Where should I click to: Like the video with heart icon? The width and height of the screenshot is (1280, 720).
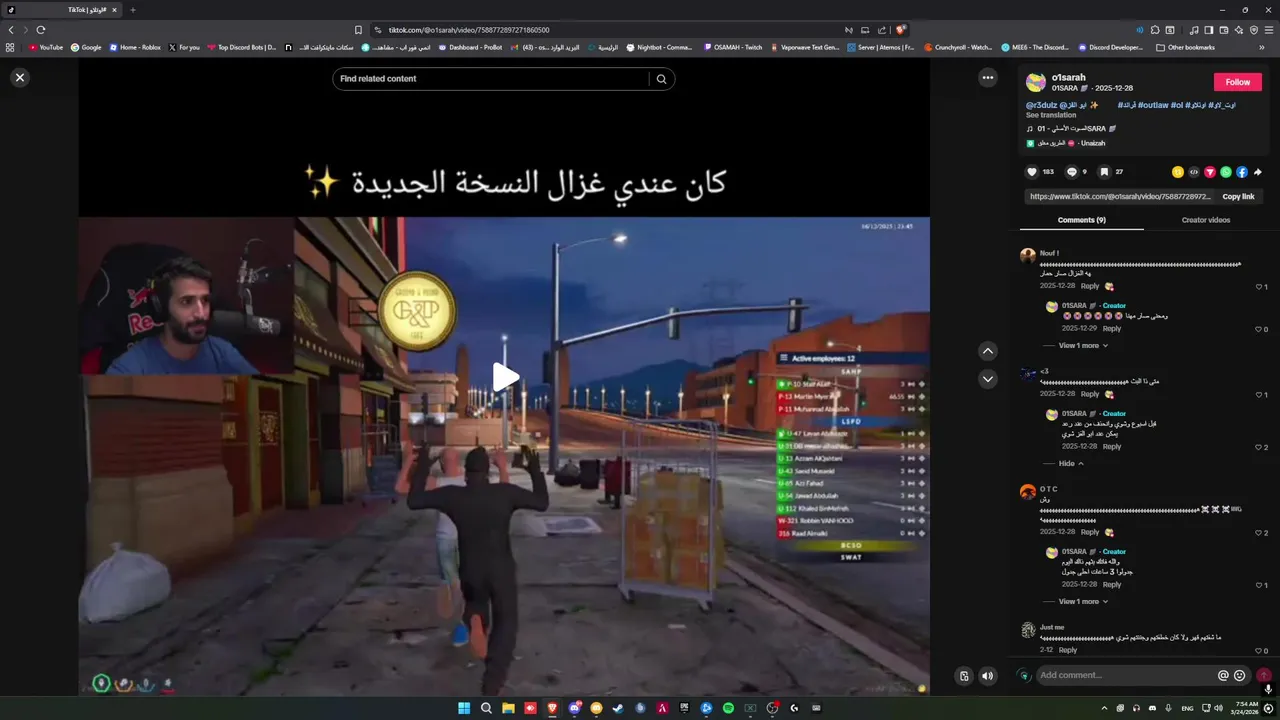[x=1033, y=172]
